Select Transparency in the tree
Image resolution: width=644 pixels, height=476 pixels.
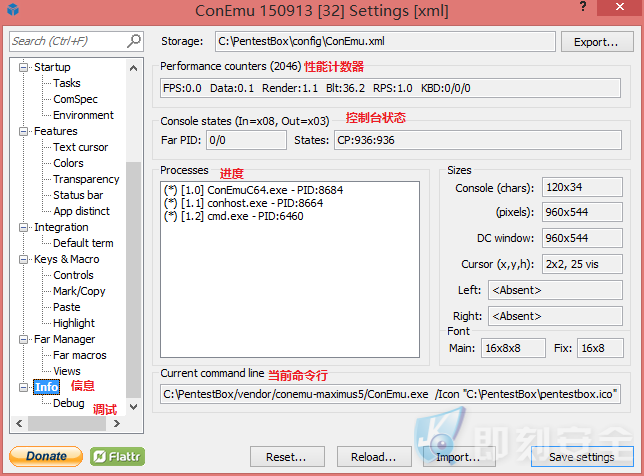86,179
